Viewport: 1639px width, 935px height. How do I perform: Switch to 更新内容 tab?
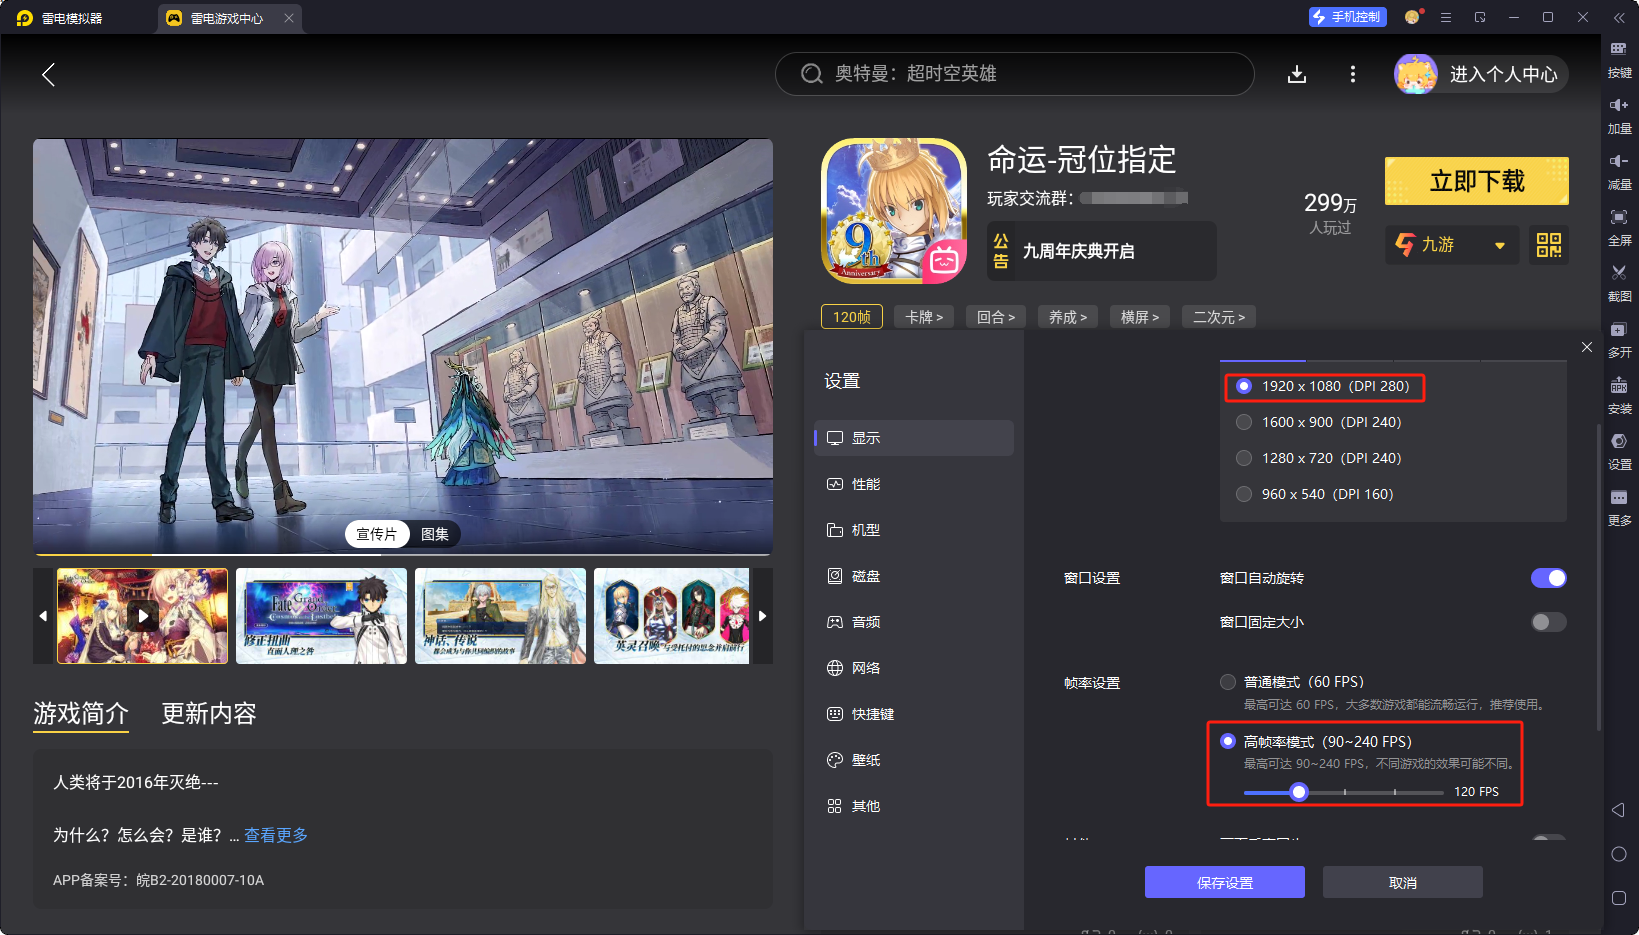click(x=209, y=714)
